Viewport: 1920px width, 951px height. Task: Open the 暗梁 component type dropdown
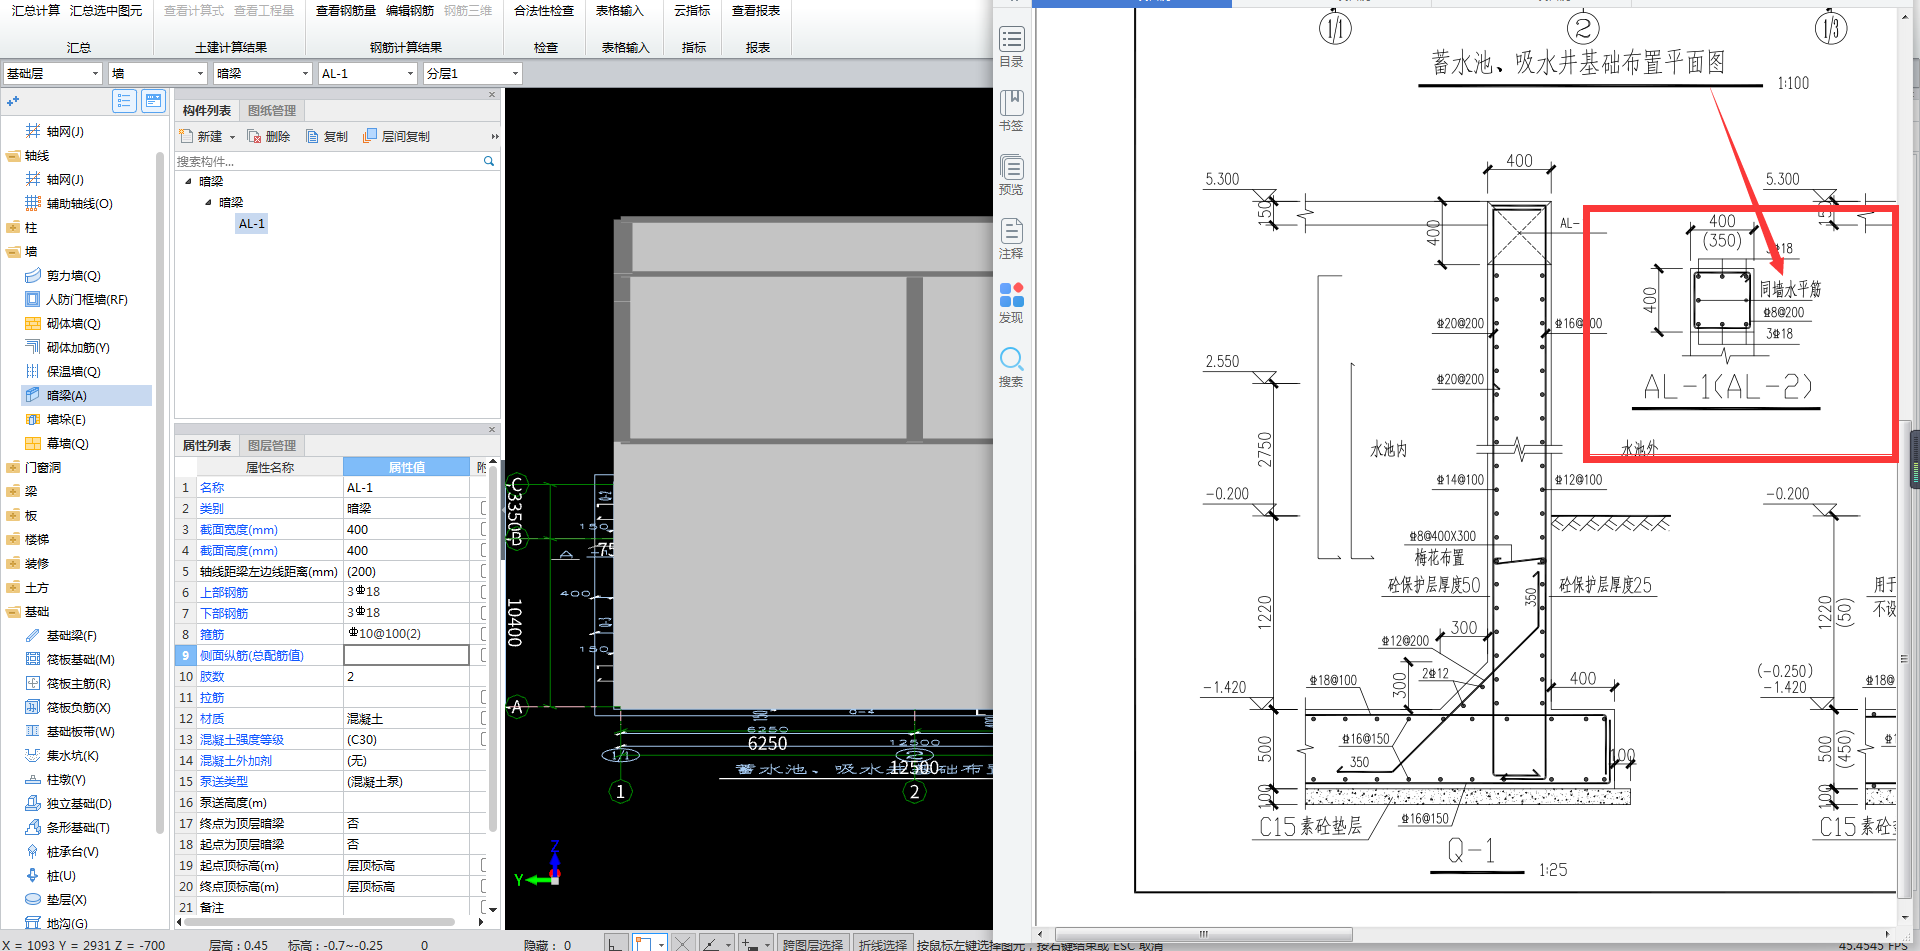(263, 73)
